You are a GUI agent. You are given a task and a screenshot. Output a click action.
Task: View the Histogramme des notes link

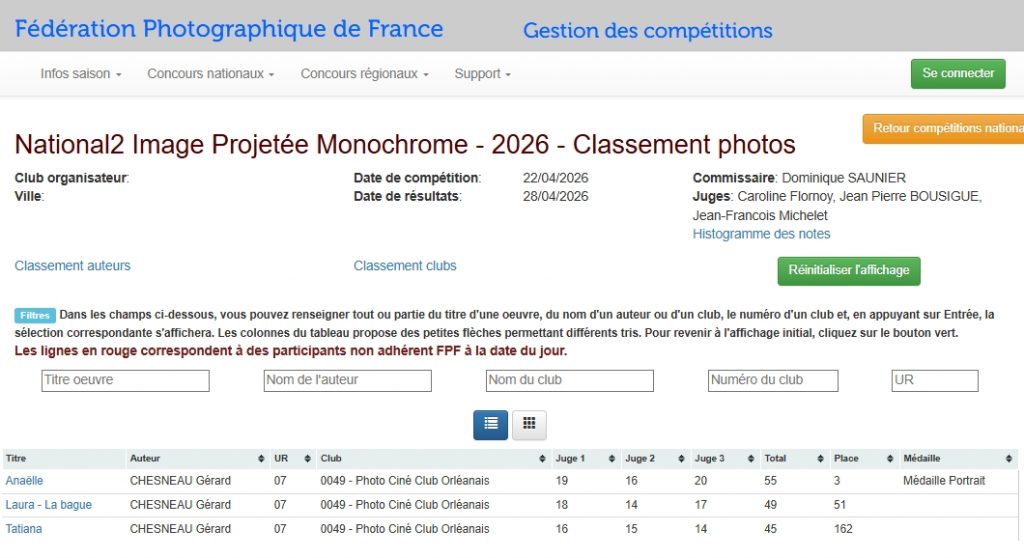761,234
